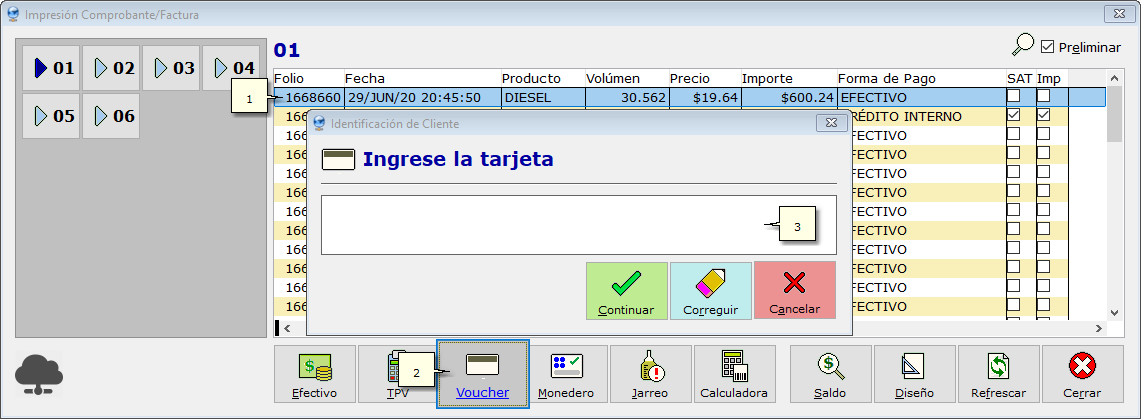1141x419 pixels.
Task: Click the magnifying glass search icon
Action: pos(1023,46)
